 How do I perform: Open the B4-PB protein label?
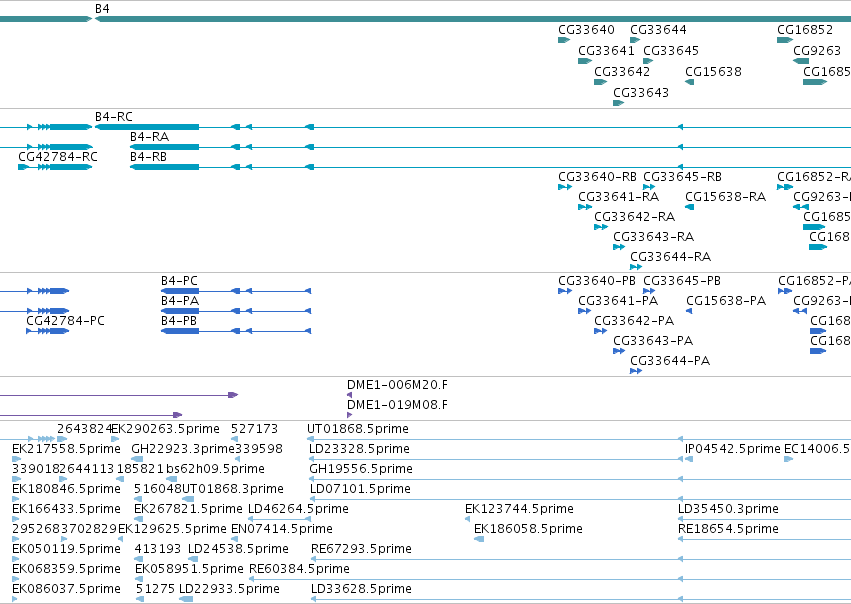pyautogui.click(x=179, y=321)
